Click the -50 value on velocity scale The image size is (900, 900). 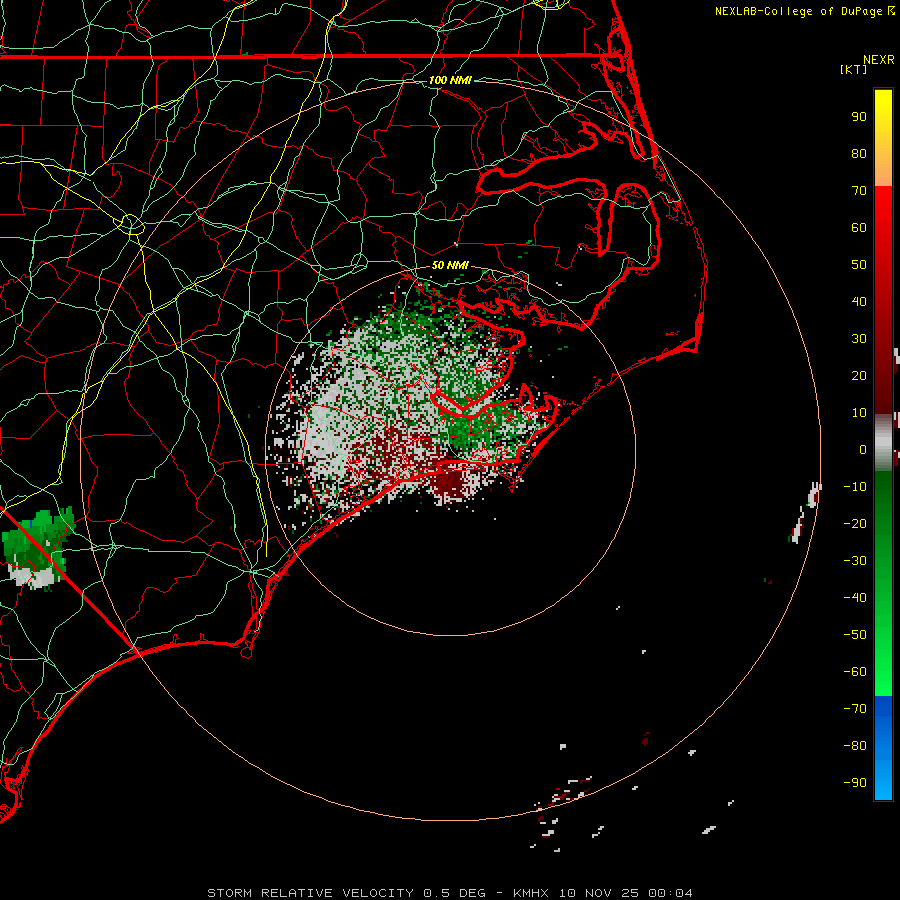(855, 635)
